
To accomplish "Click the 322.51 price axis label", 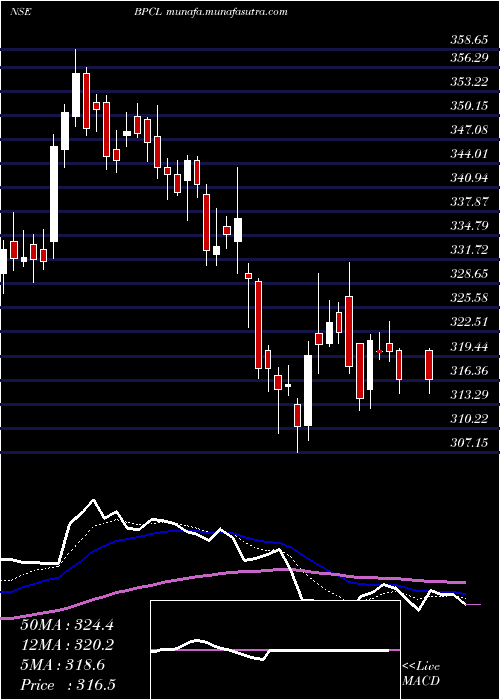I will (468, 323).
